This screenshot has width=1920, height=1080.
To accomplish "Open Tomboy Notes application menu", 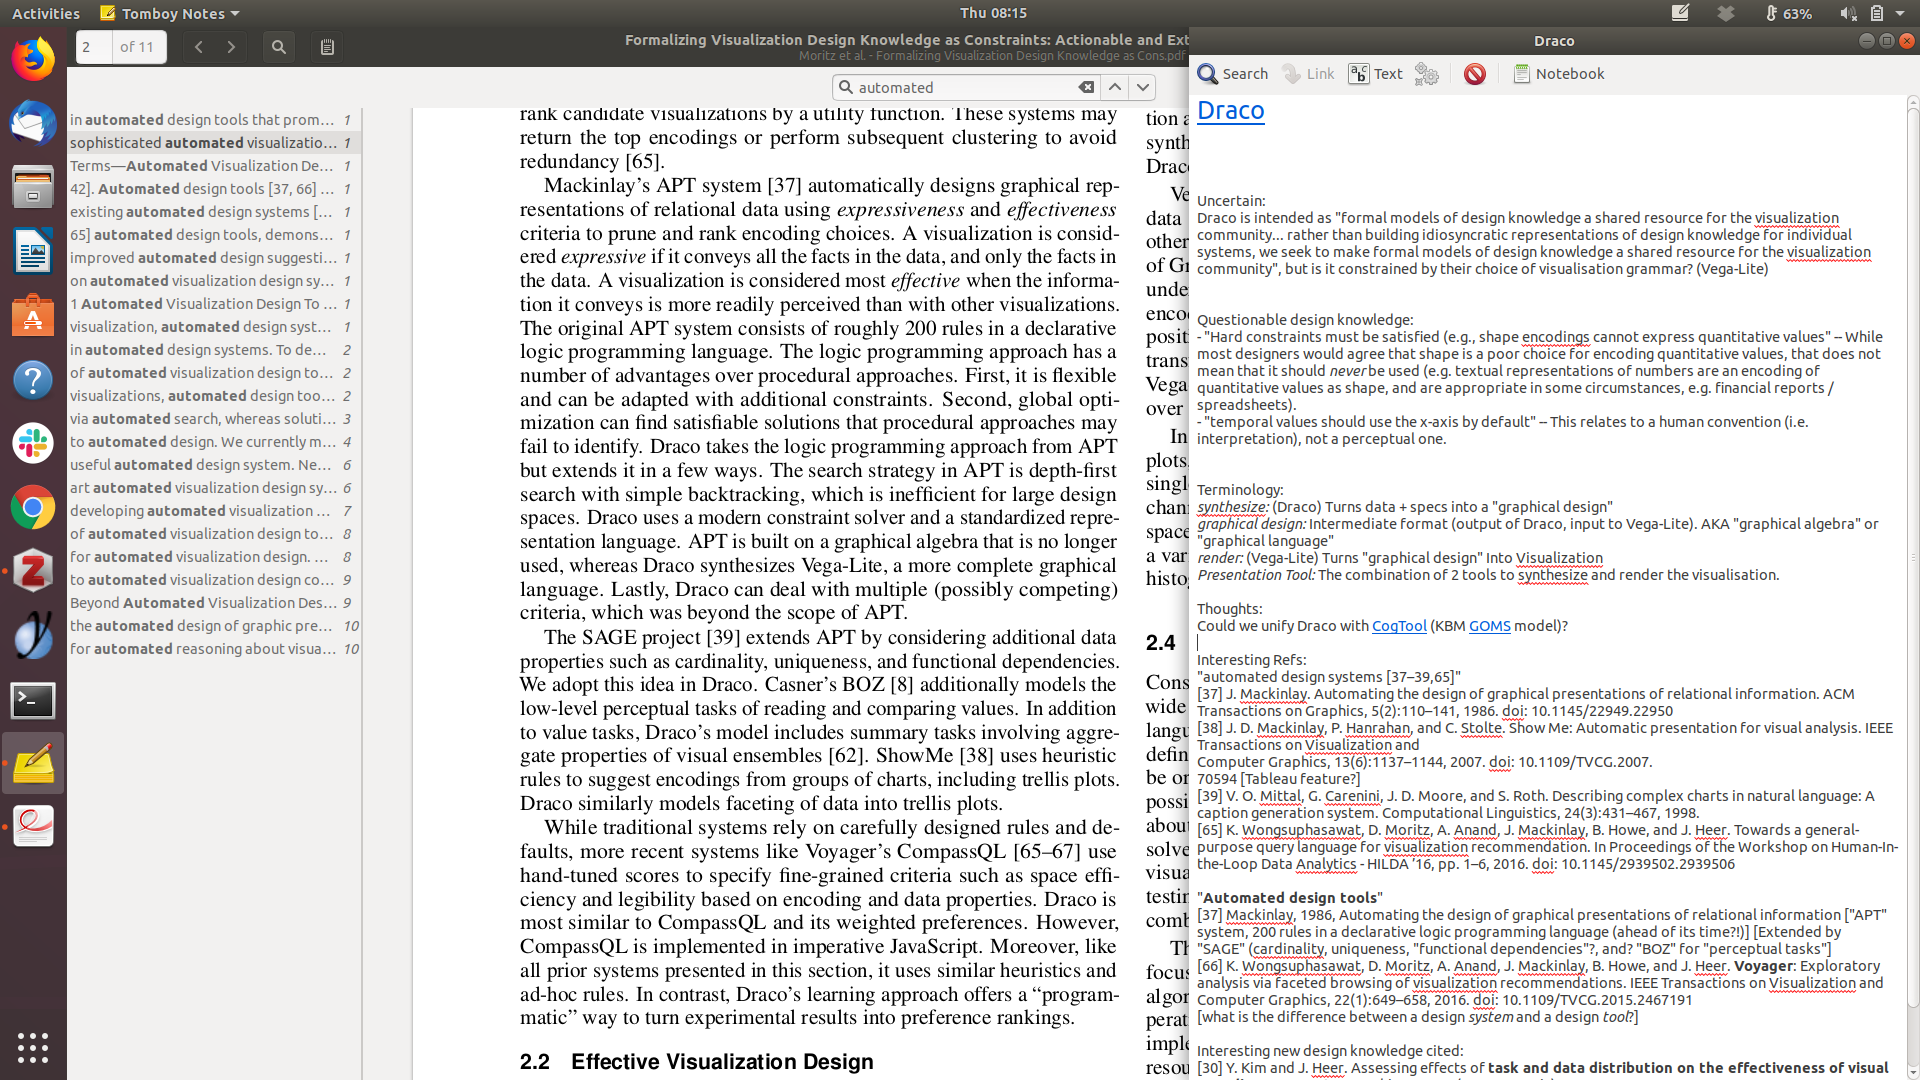I will coord(170,13).
